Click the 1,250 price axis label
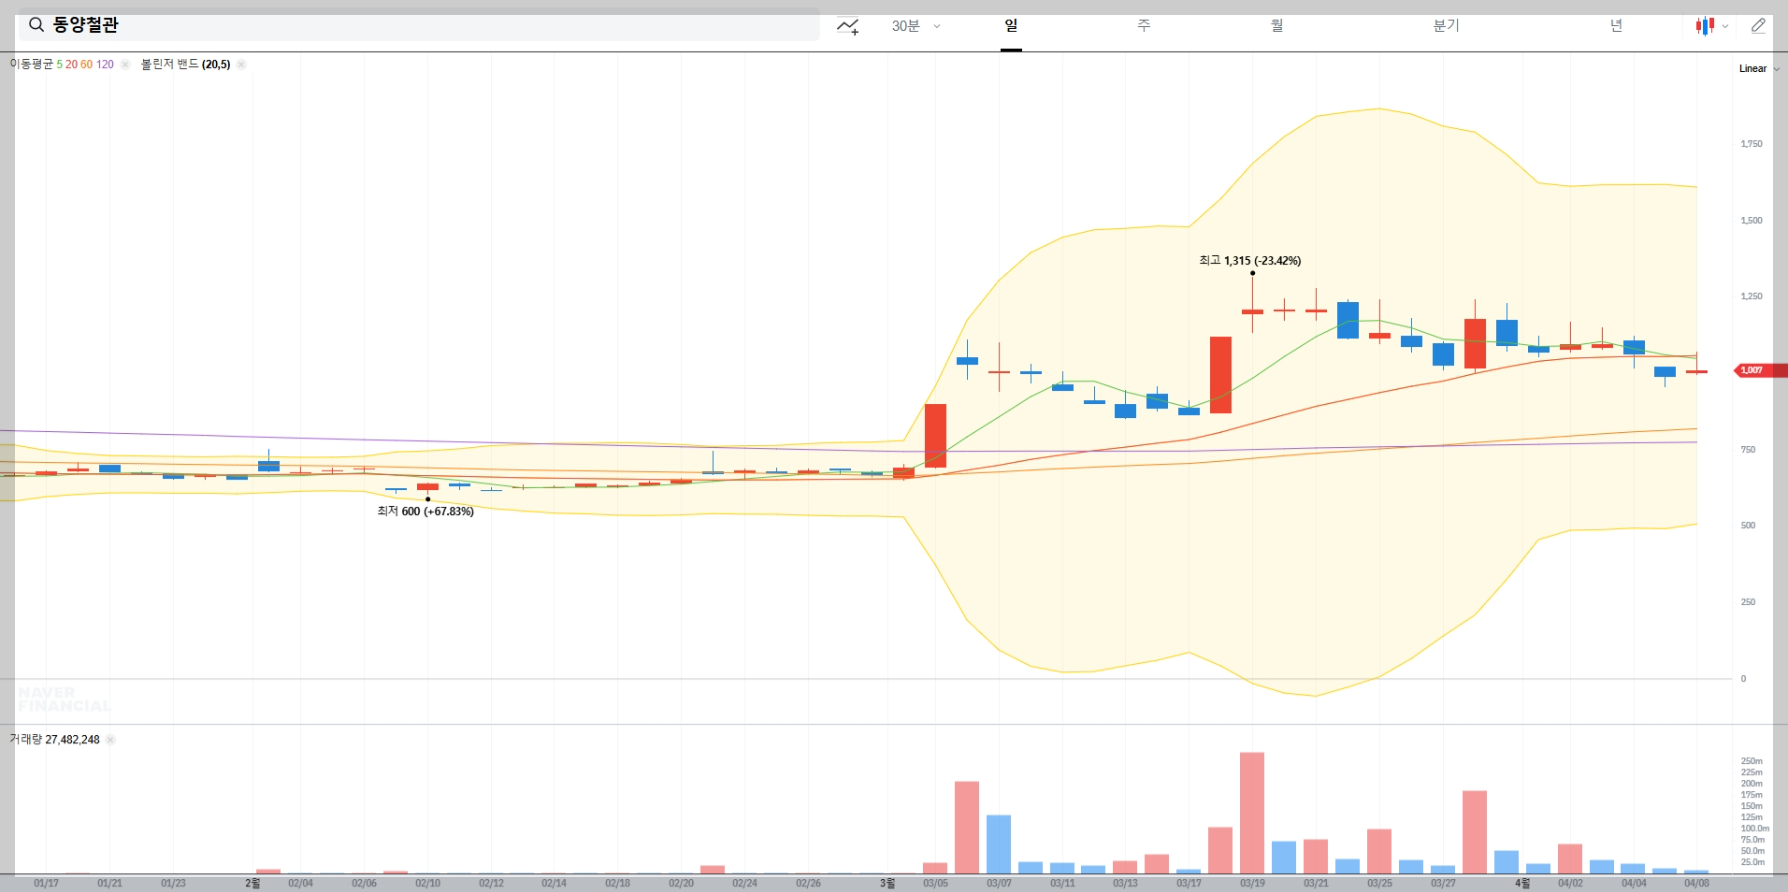The height and width of the screenshot is (892, 1788). pos(1751,296)
